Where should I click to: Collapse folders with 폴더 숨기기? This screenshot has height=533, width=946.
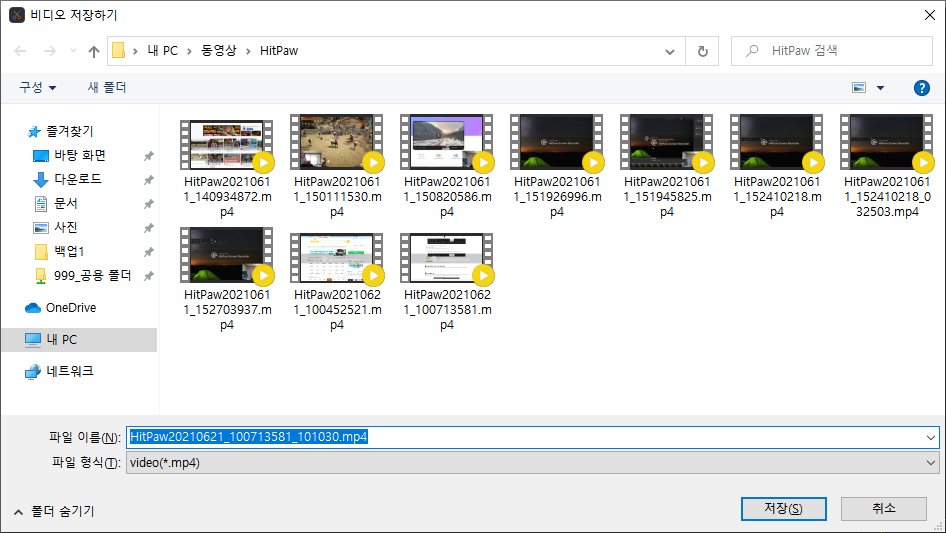coord(54,511)
